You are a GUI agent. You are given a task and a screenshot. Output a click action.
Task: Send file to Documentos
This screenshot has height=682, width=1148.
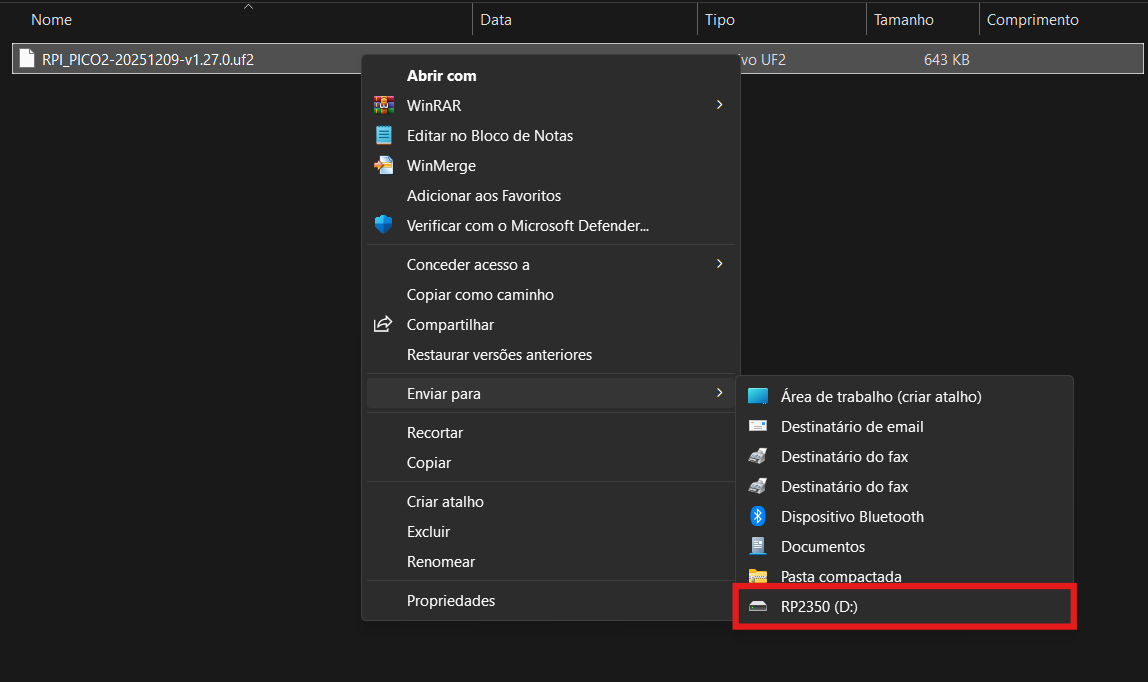(x=822, y=547)
